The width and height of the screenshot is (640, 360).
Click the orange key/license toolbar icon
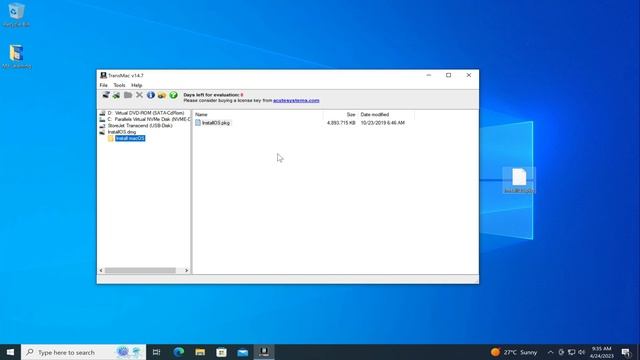tap(162, 95)
